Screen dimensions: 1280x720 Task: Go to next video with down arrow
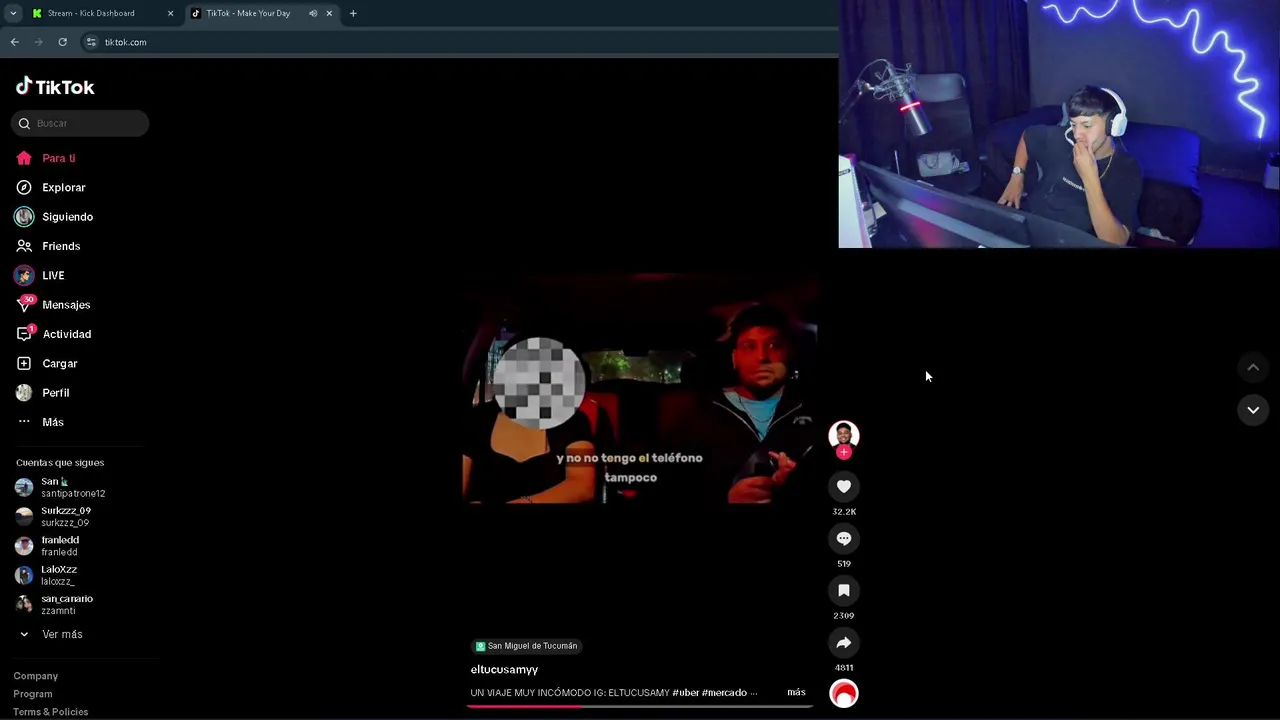pos(1253,410)
